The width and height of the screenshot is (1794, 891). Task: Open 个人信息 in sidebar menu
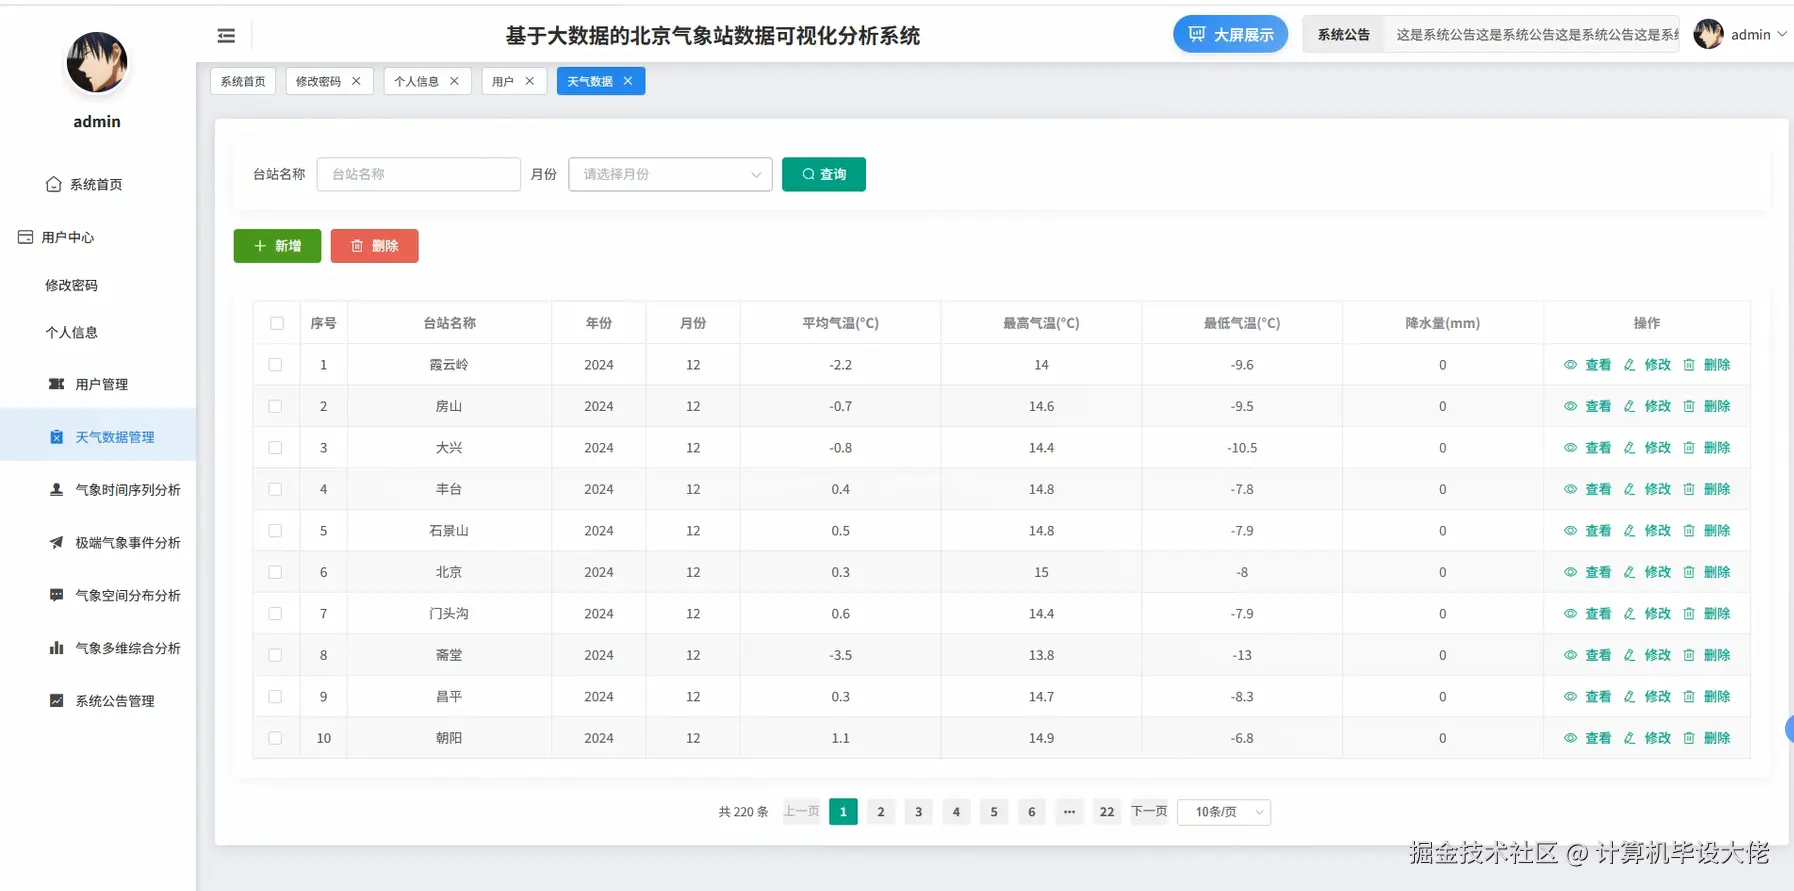tap(71, 332)
